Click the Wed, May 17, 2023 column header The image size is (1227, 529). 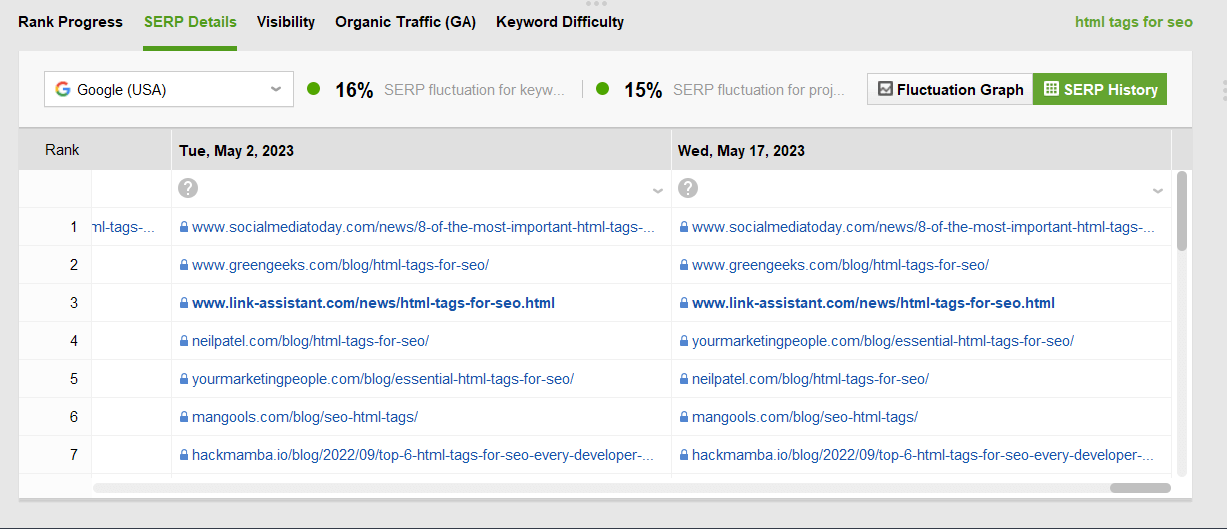921,150
